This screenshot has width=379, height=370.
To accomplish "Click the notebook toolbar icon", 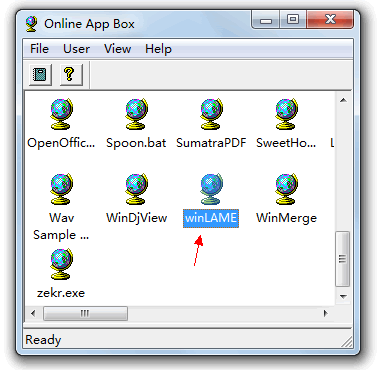I will tap(40, 74).
